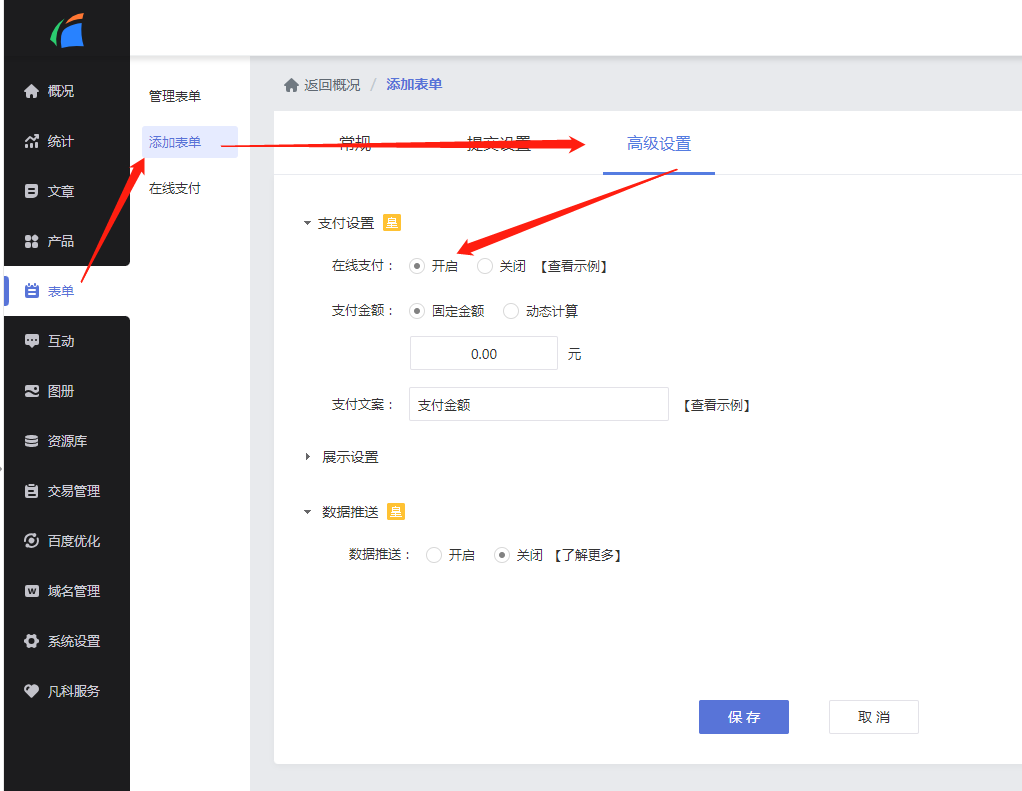Image resolution: width=1022 pixels, height=791 pixels.
Task: Open 统计 statistics chart icon
Action: tap(31, 141)
